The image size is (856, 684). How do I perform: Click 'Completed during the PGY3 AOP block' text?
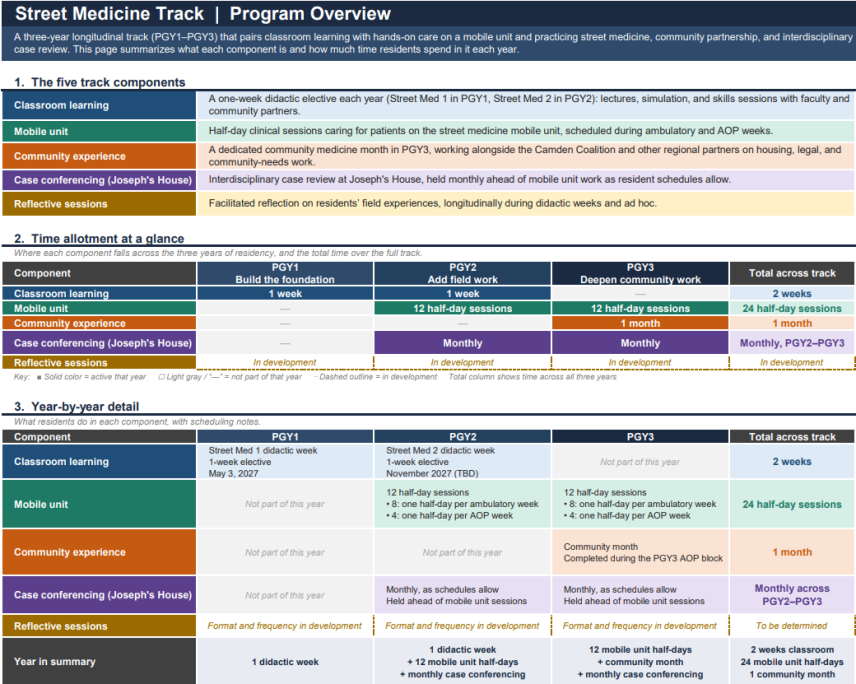tap(643, 558)
